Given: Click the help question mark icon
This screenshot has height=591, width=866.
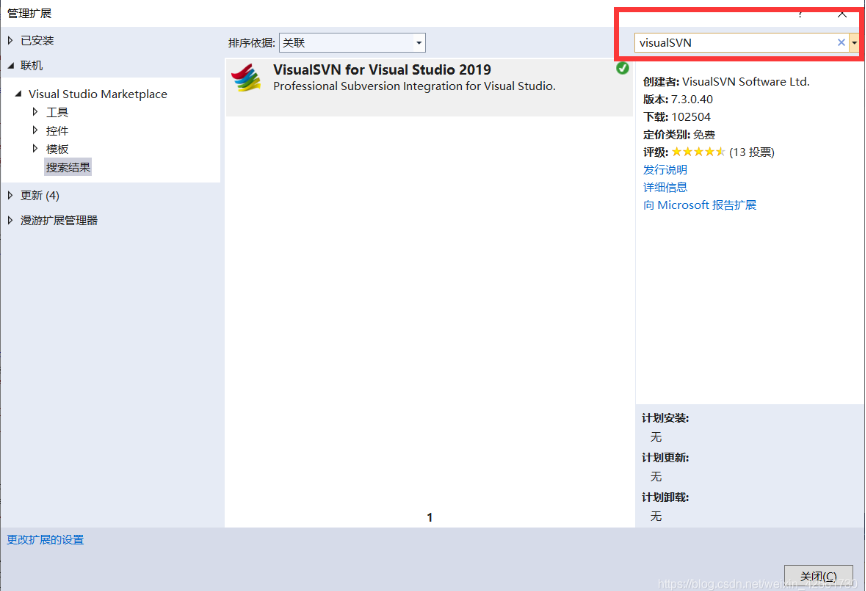Looking at the screenshot, I should [x=800, y=14].
